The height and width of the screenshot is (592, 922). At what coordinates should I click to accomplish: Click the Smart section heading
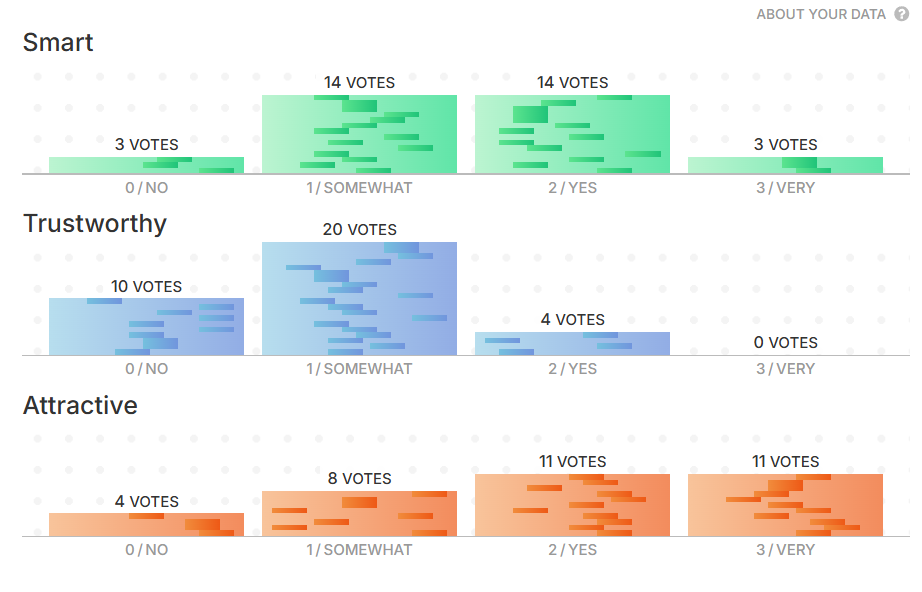[58, 42]
